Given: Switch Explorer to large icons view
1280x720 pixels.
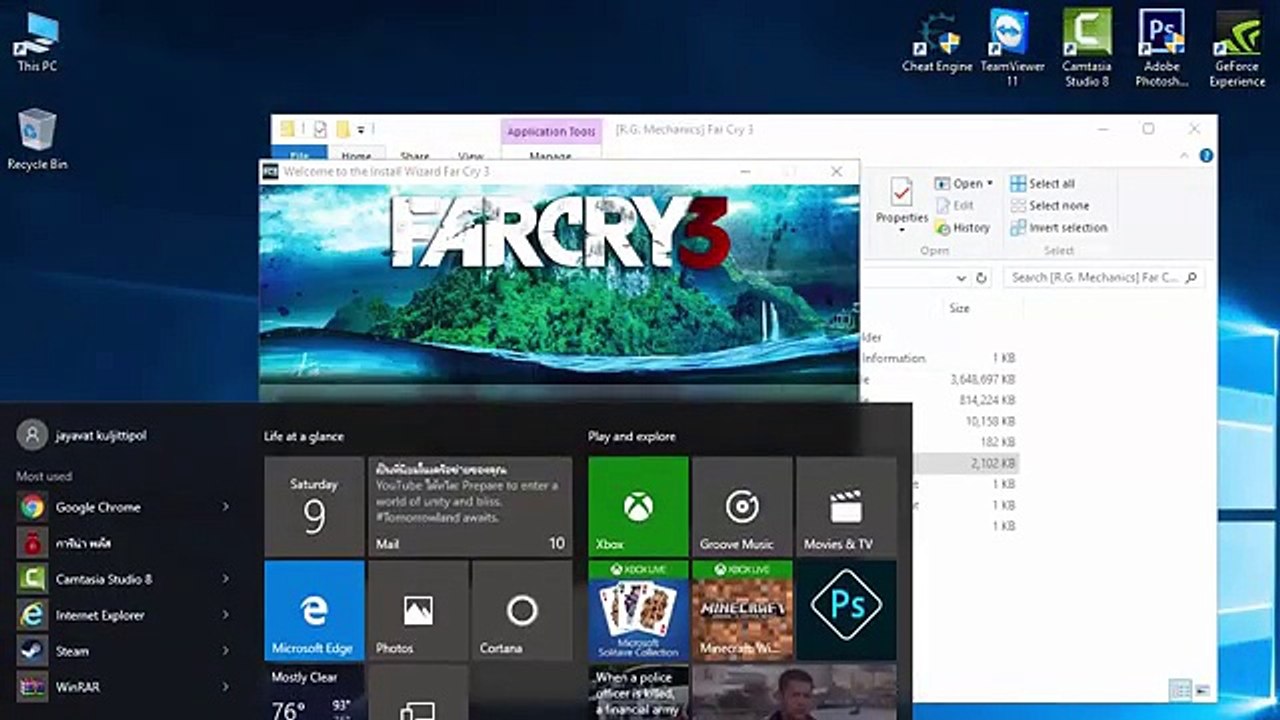Looking at the screenshot, I should 1202,690.
